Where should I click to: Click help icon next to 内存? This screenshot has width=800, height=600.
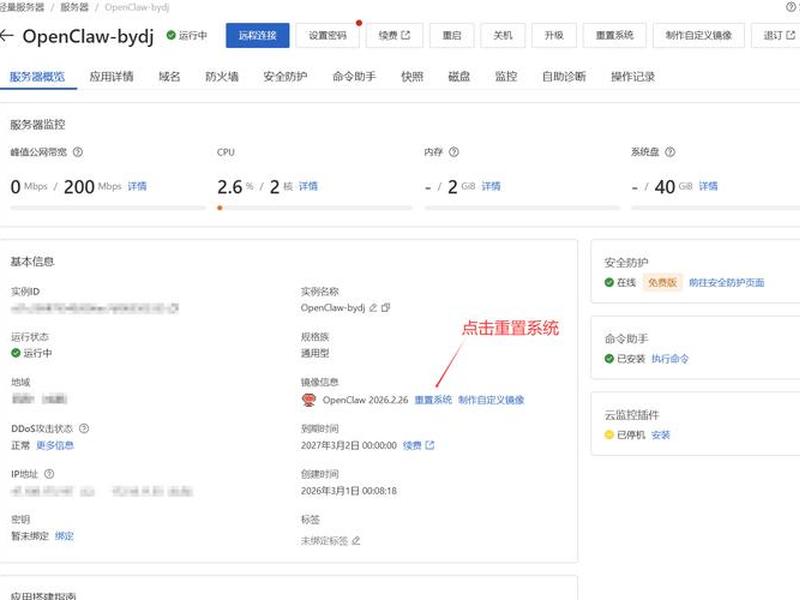coord(454,152)
